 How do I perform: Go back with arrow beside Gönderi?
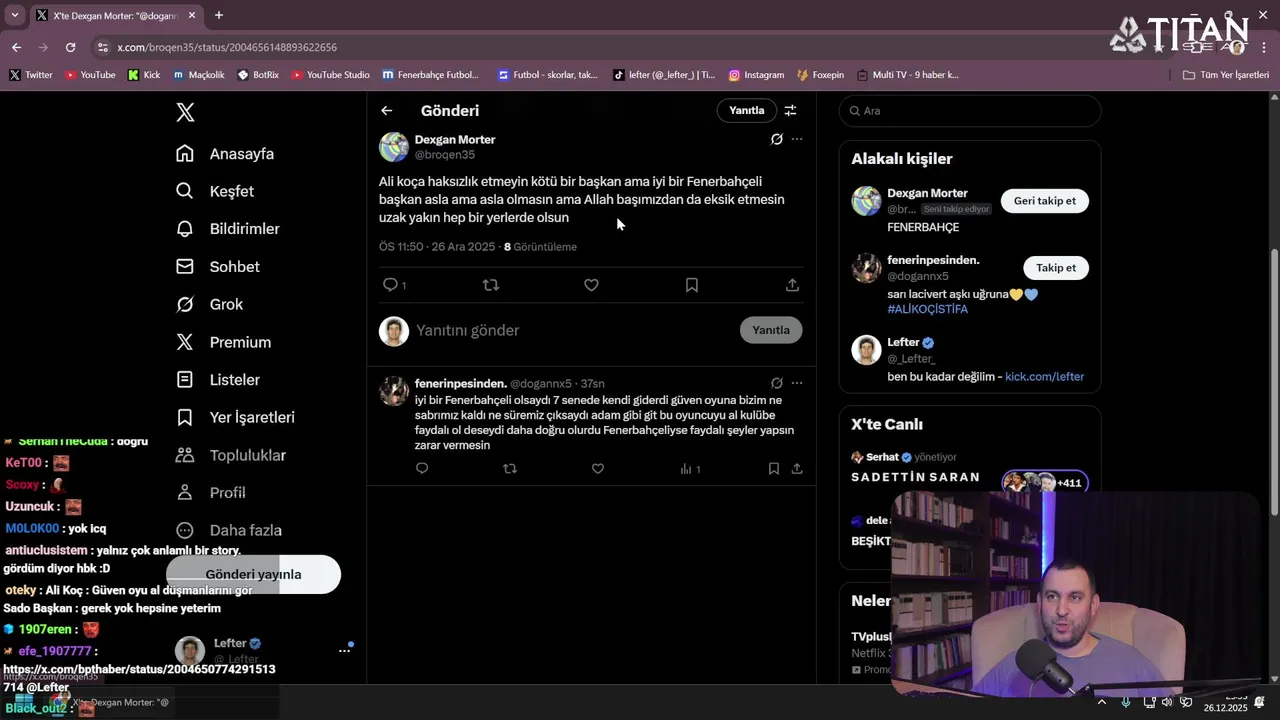(387, 111)
